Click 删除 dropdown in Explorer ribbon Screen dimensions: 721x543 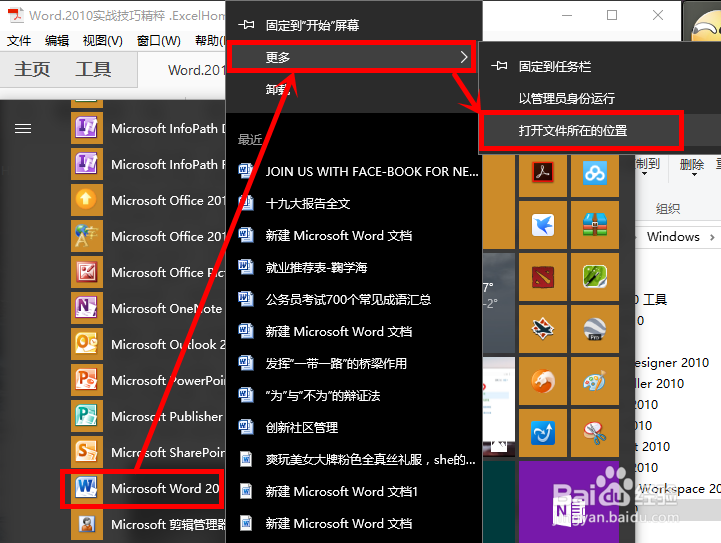pos(692,166)
